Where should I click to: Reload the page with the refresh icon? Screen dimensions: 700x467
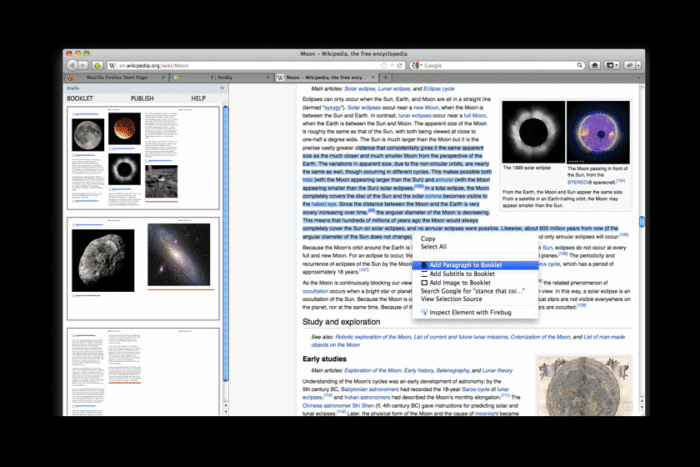(x=400, y=65)
